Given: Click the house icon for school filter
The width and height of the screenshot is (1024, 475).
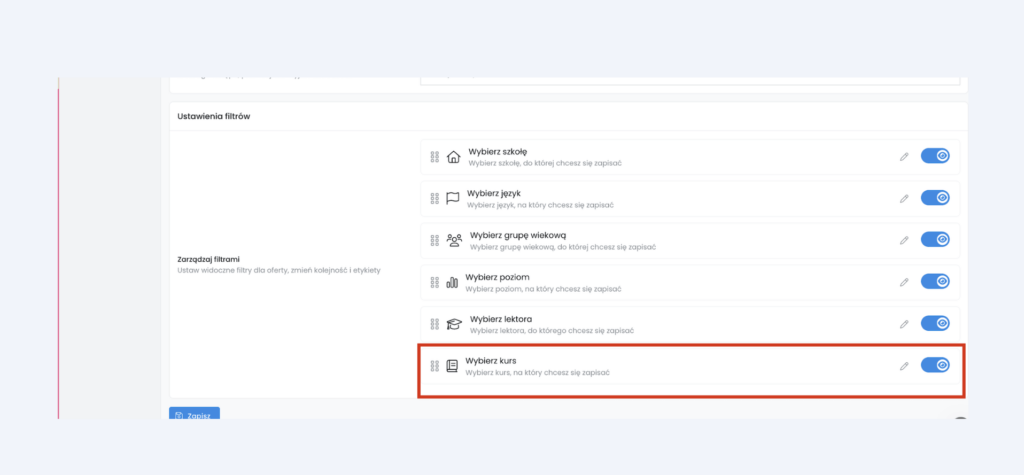Looking at the screenshot, I should tap(453, 157).
